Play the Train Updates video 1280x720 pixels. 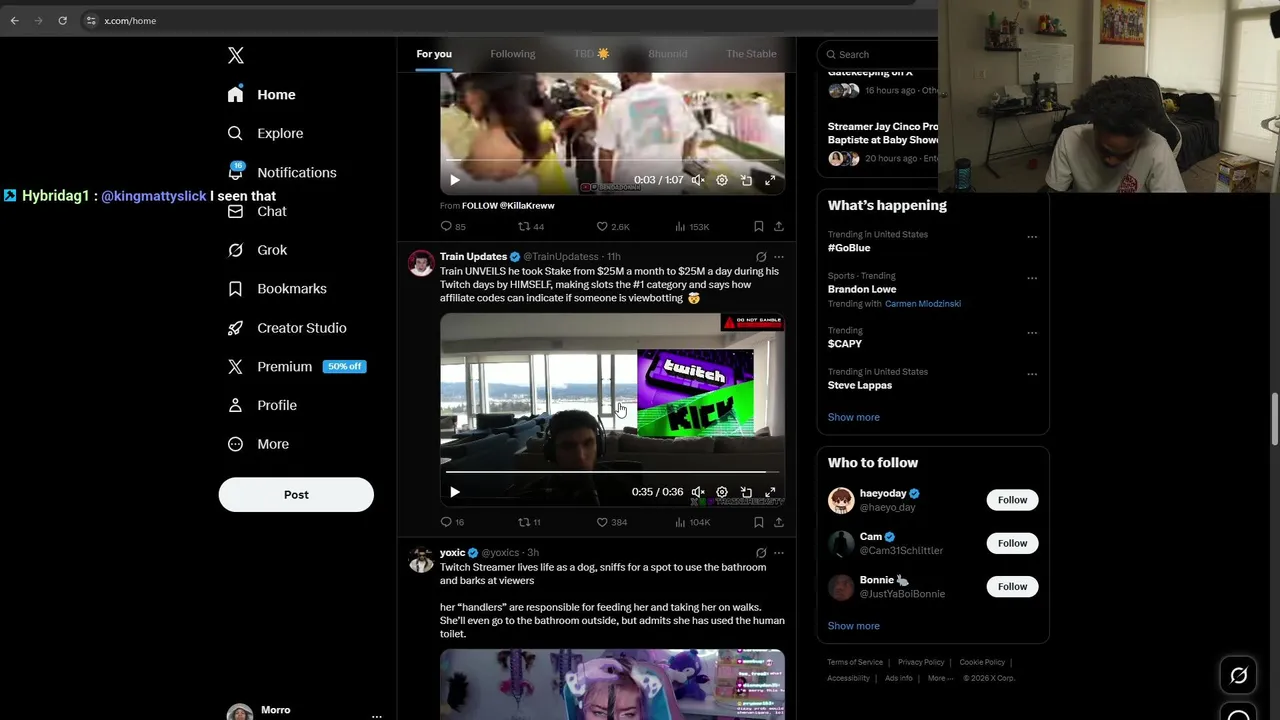455,492
